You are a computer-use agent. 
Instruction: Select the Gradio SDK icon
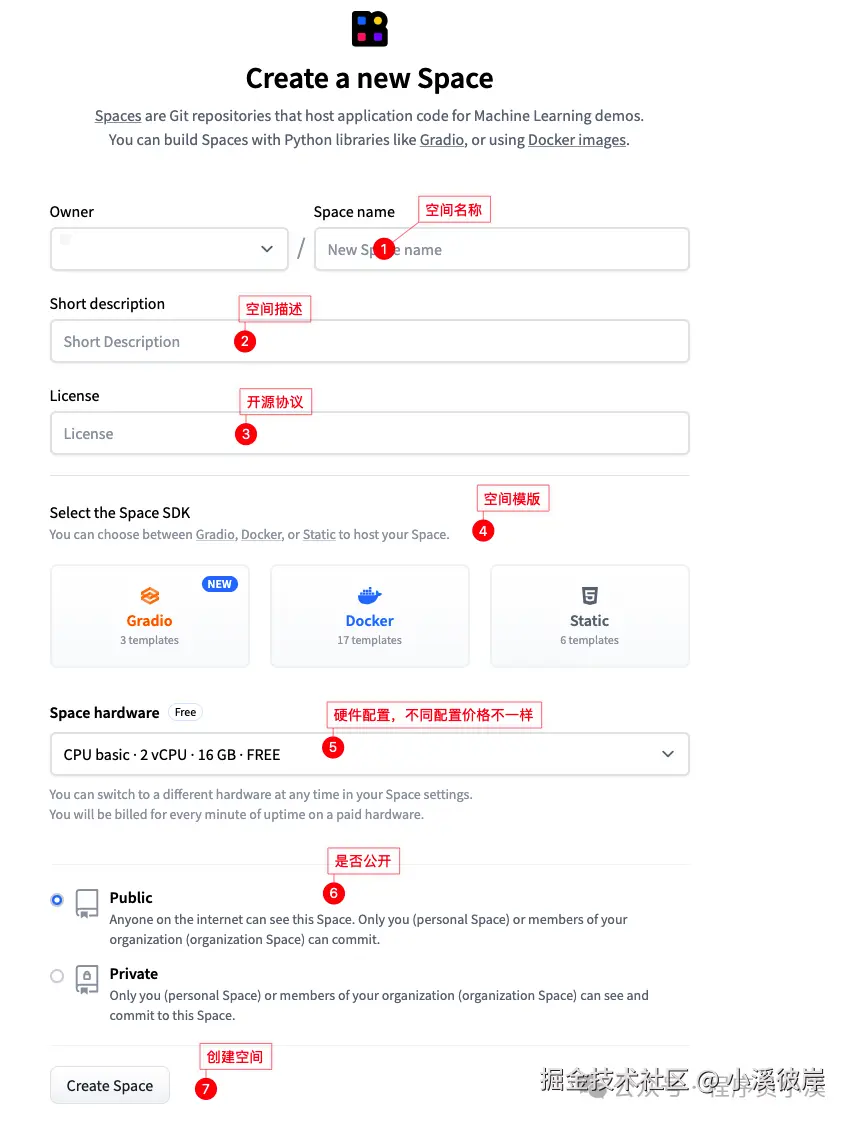click(149, 596)
